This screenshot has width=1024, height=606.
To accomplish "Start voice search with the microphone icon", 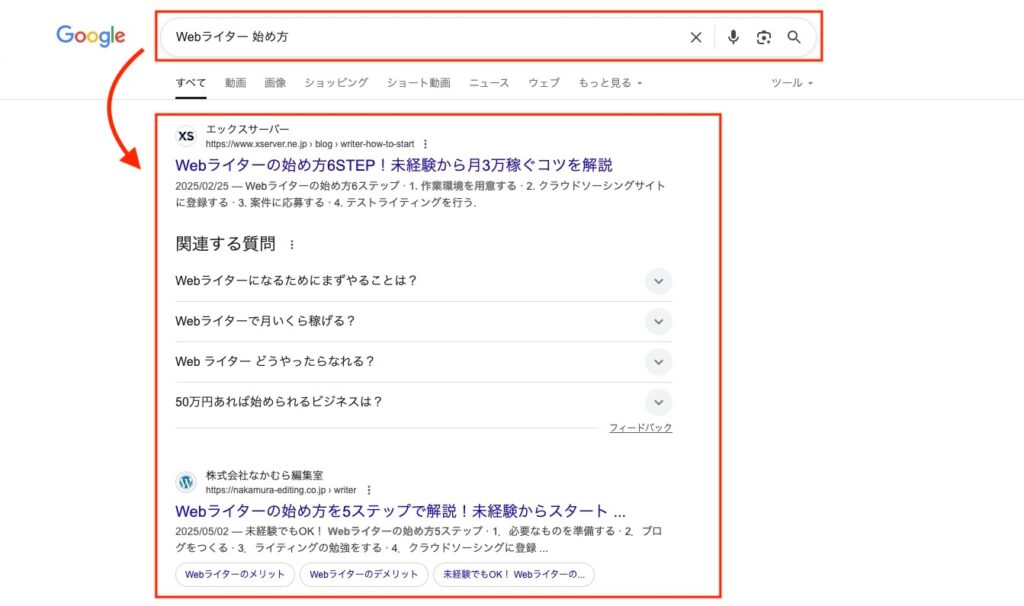I will coord(733,37).
